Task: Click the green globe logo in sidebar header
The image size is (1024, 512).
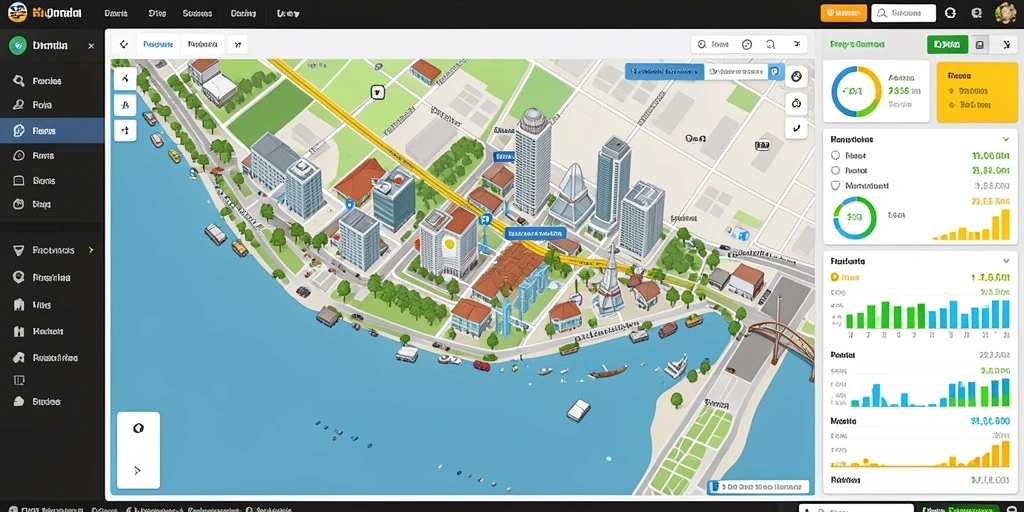Action: click(18, 45)
